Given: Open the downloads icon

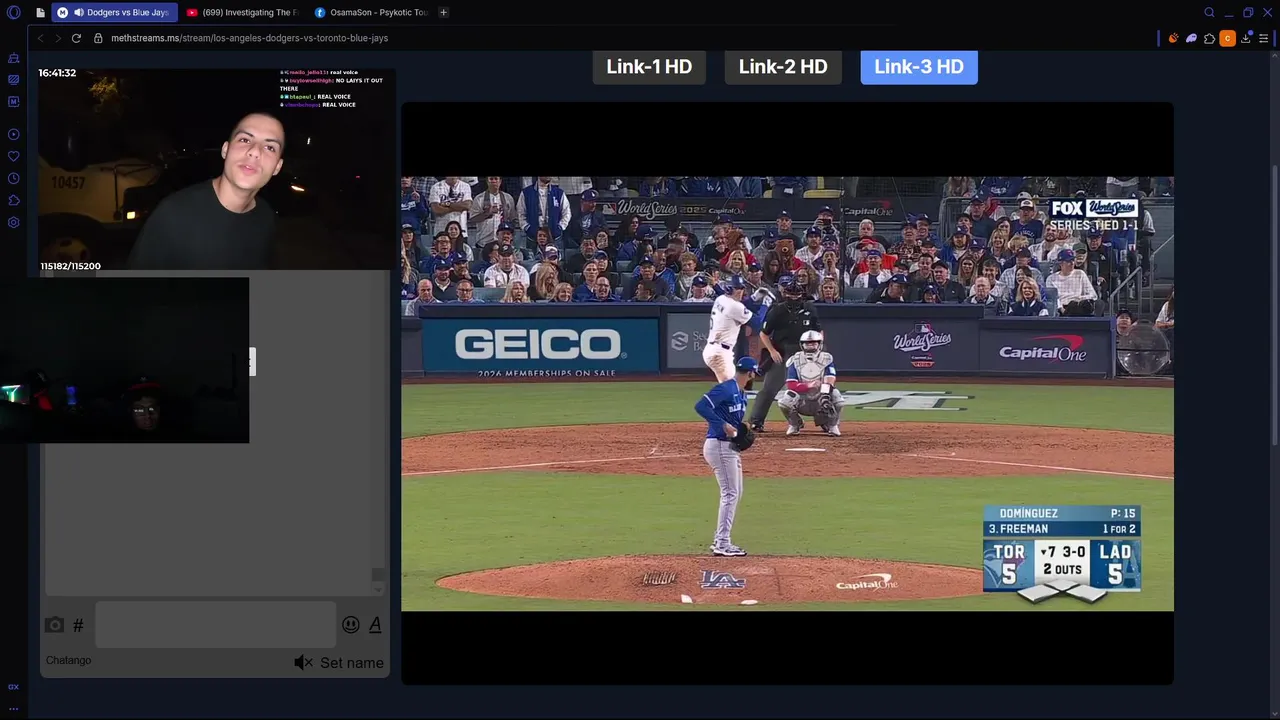Looking at the screenshot, I should click(1246, 38).
